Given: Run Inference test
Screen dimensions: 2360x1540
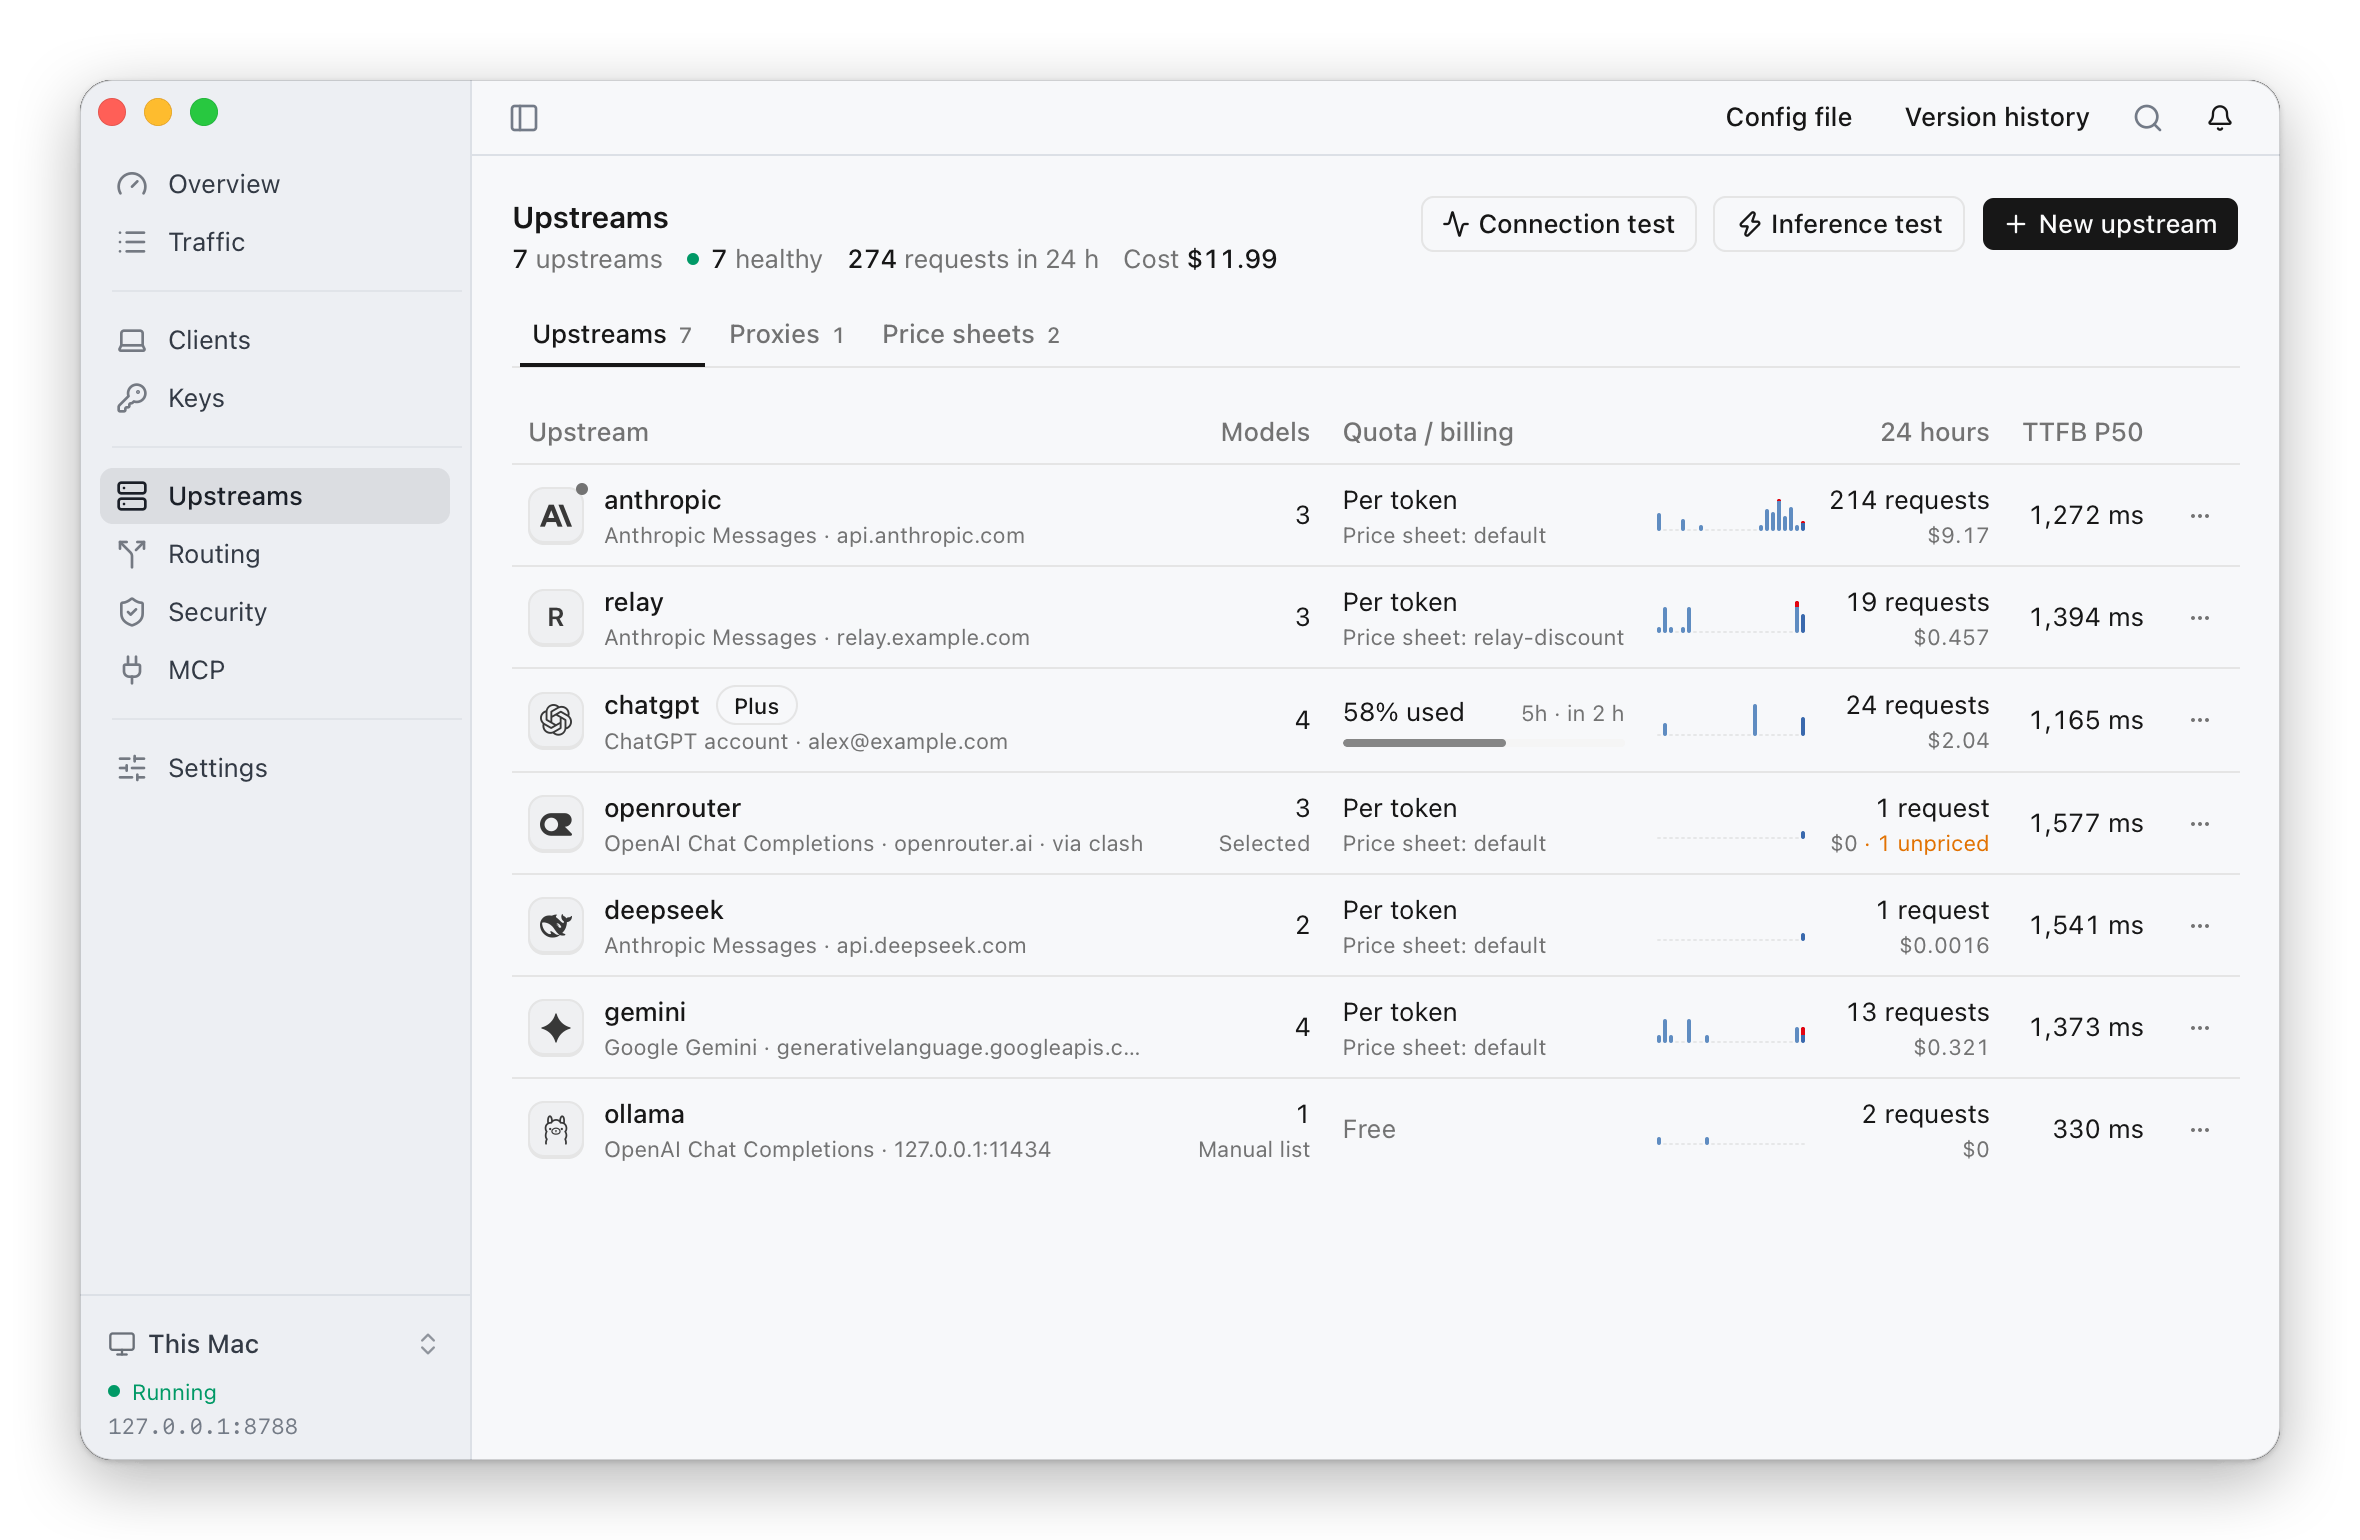Looking at the screenshot, I should click(x=1839, y=224).
